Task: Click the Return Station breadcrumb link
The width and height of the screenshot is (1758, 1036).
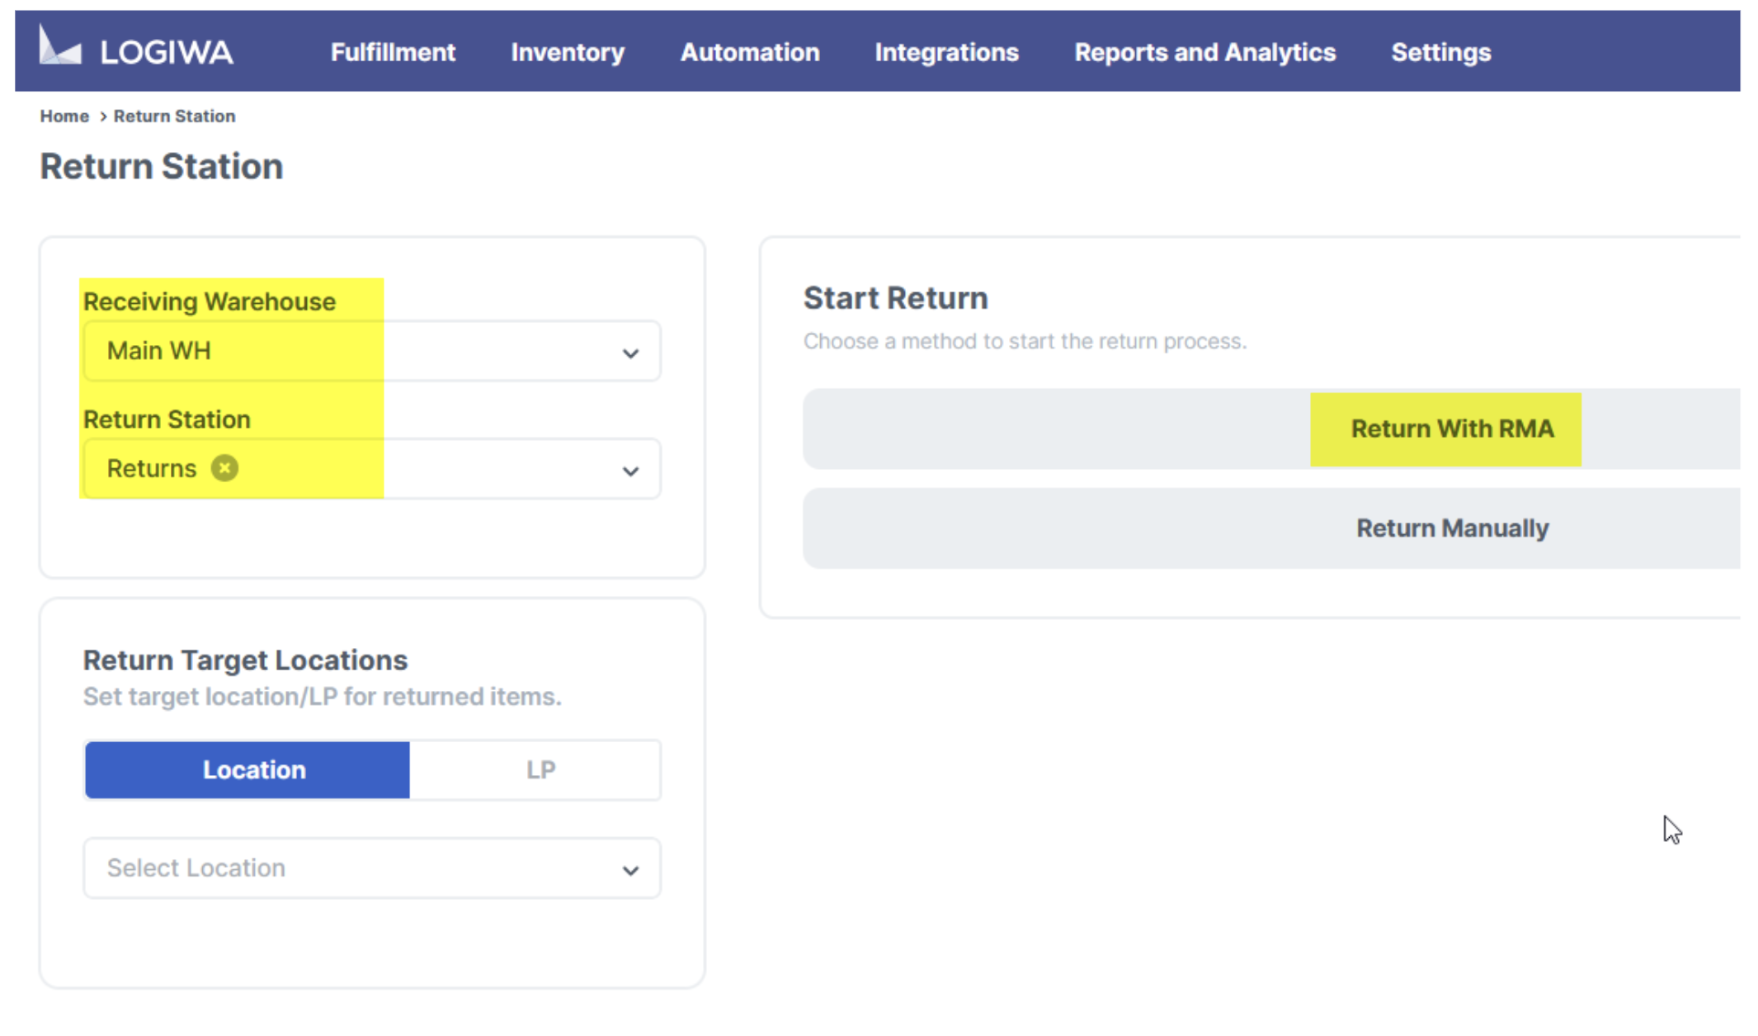Action: (x=174, y=116)
